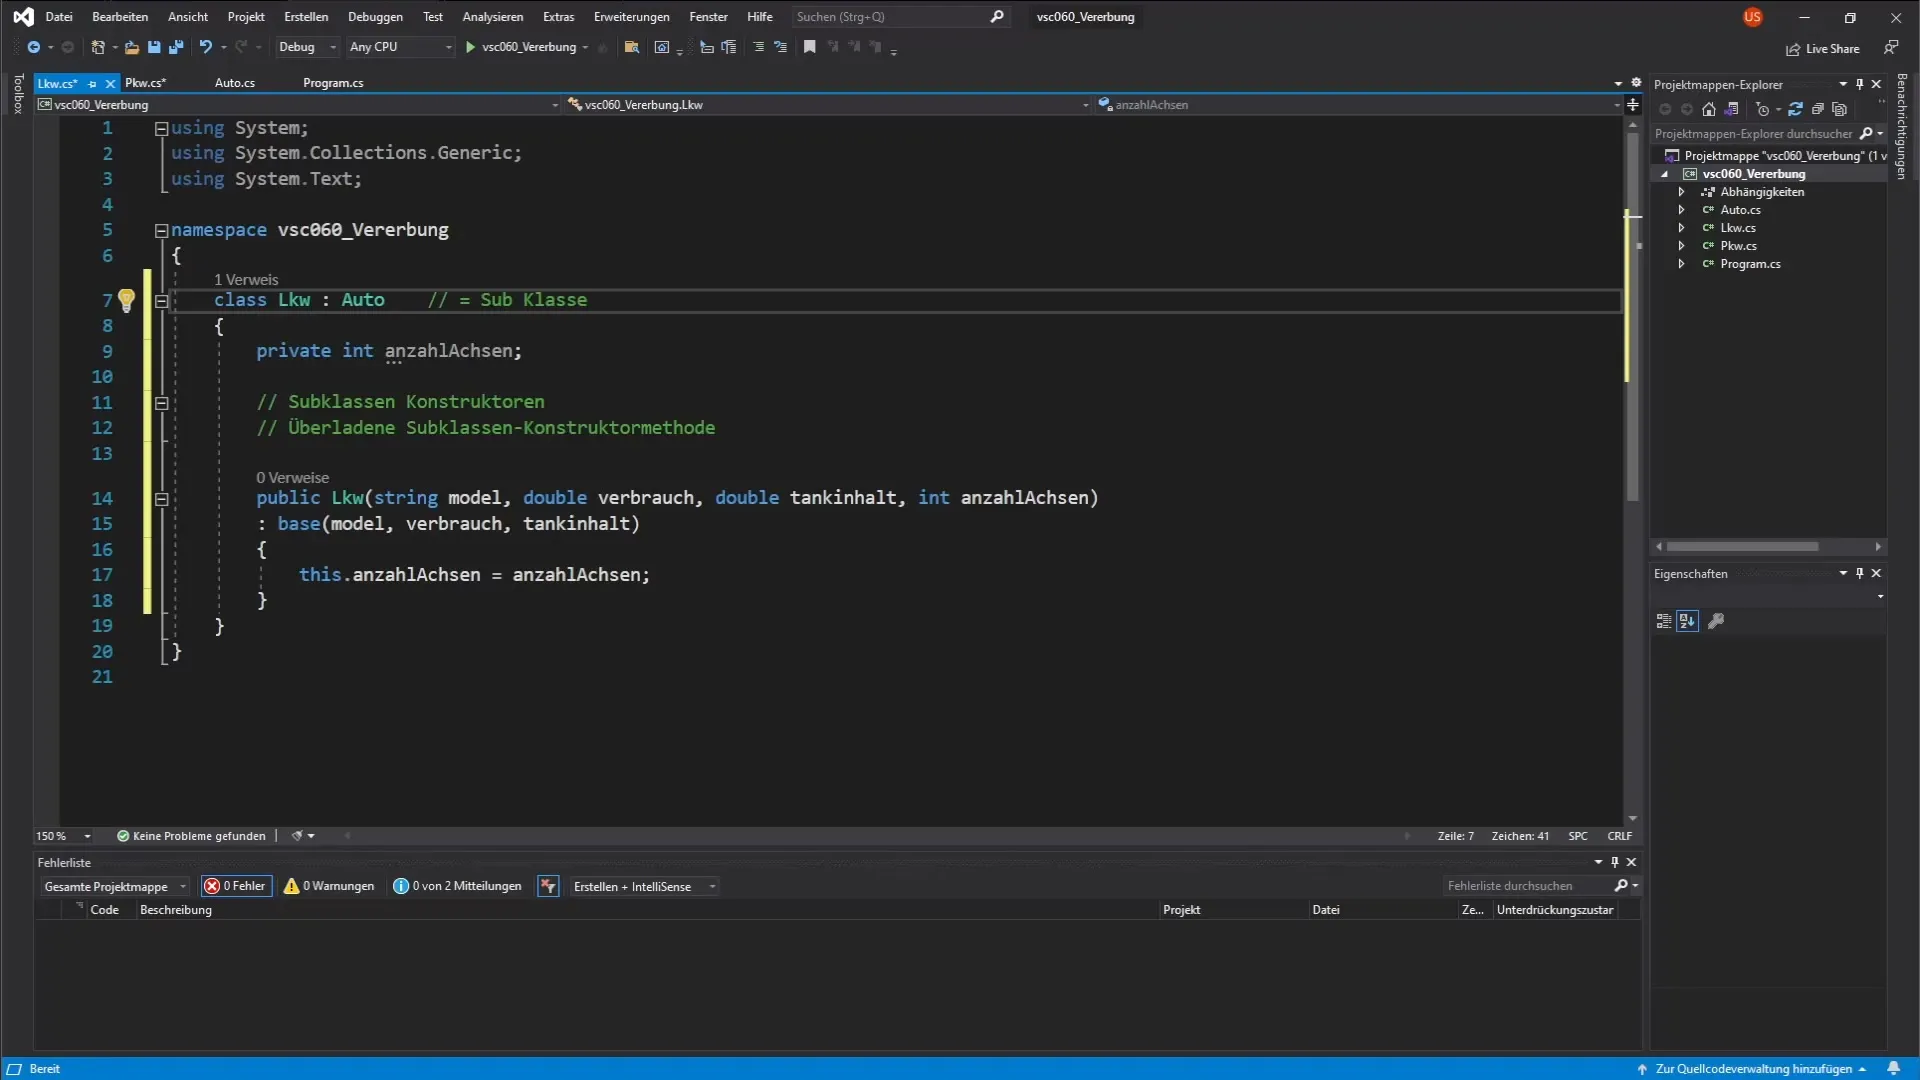
Task: Open the 150 % zoom dropdown
Action: [x=64, y=836]
